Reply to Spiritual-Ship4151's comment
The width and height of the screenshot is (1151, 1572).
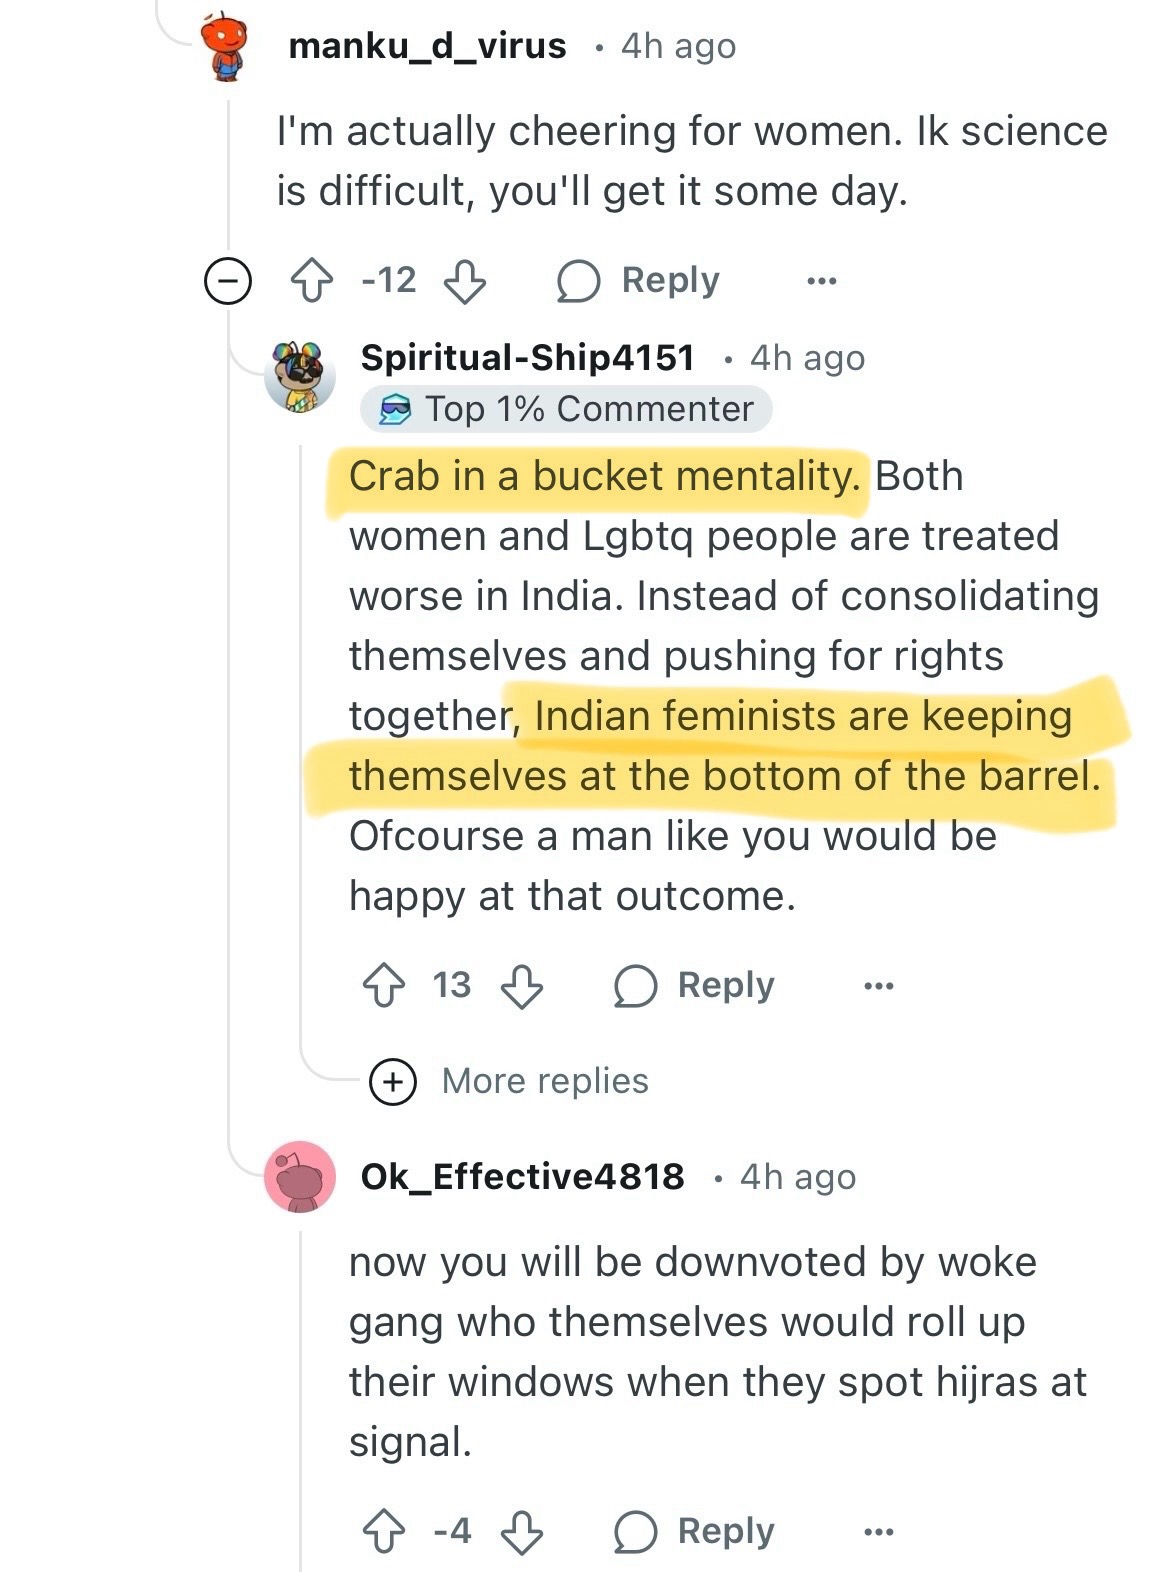695,986
